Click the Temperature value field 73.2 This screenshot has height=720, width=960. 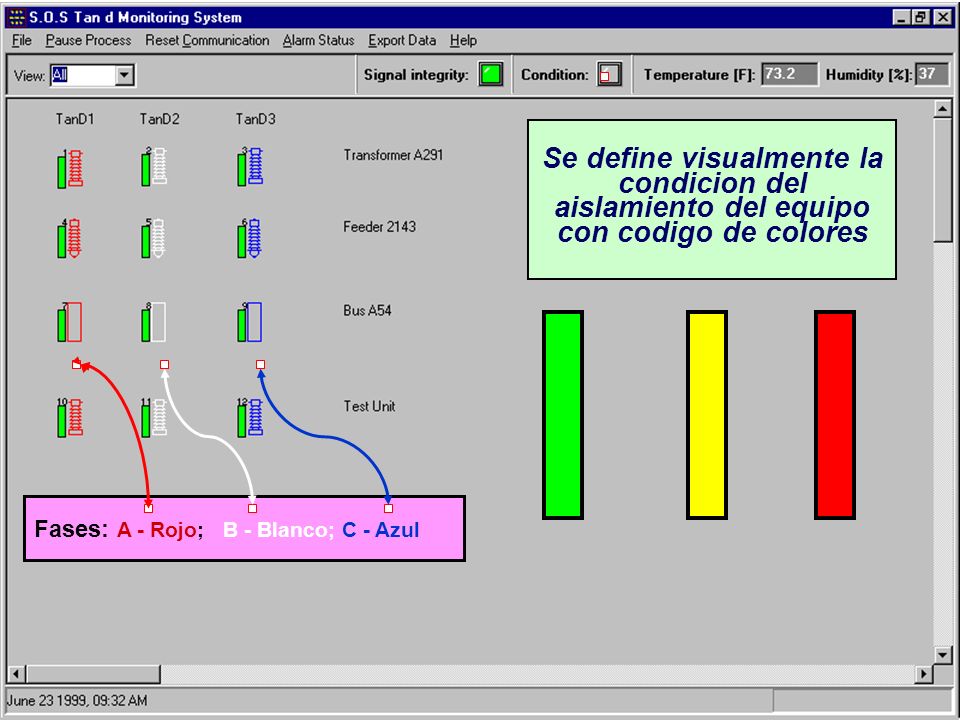(x=789, y=75)
